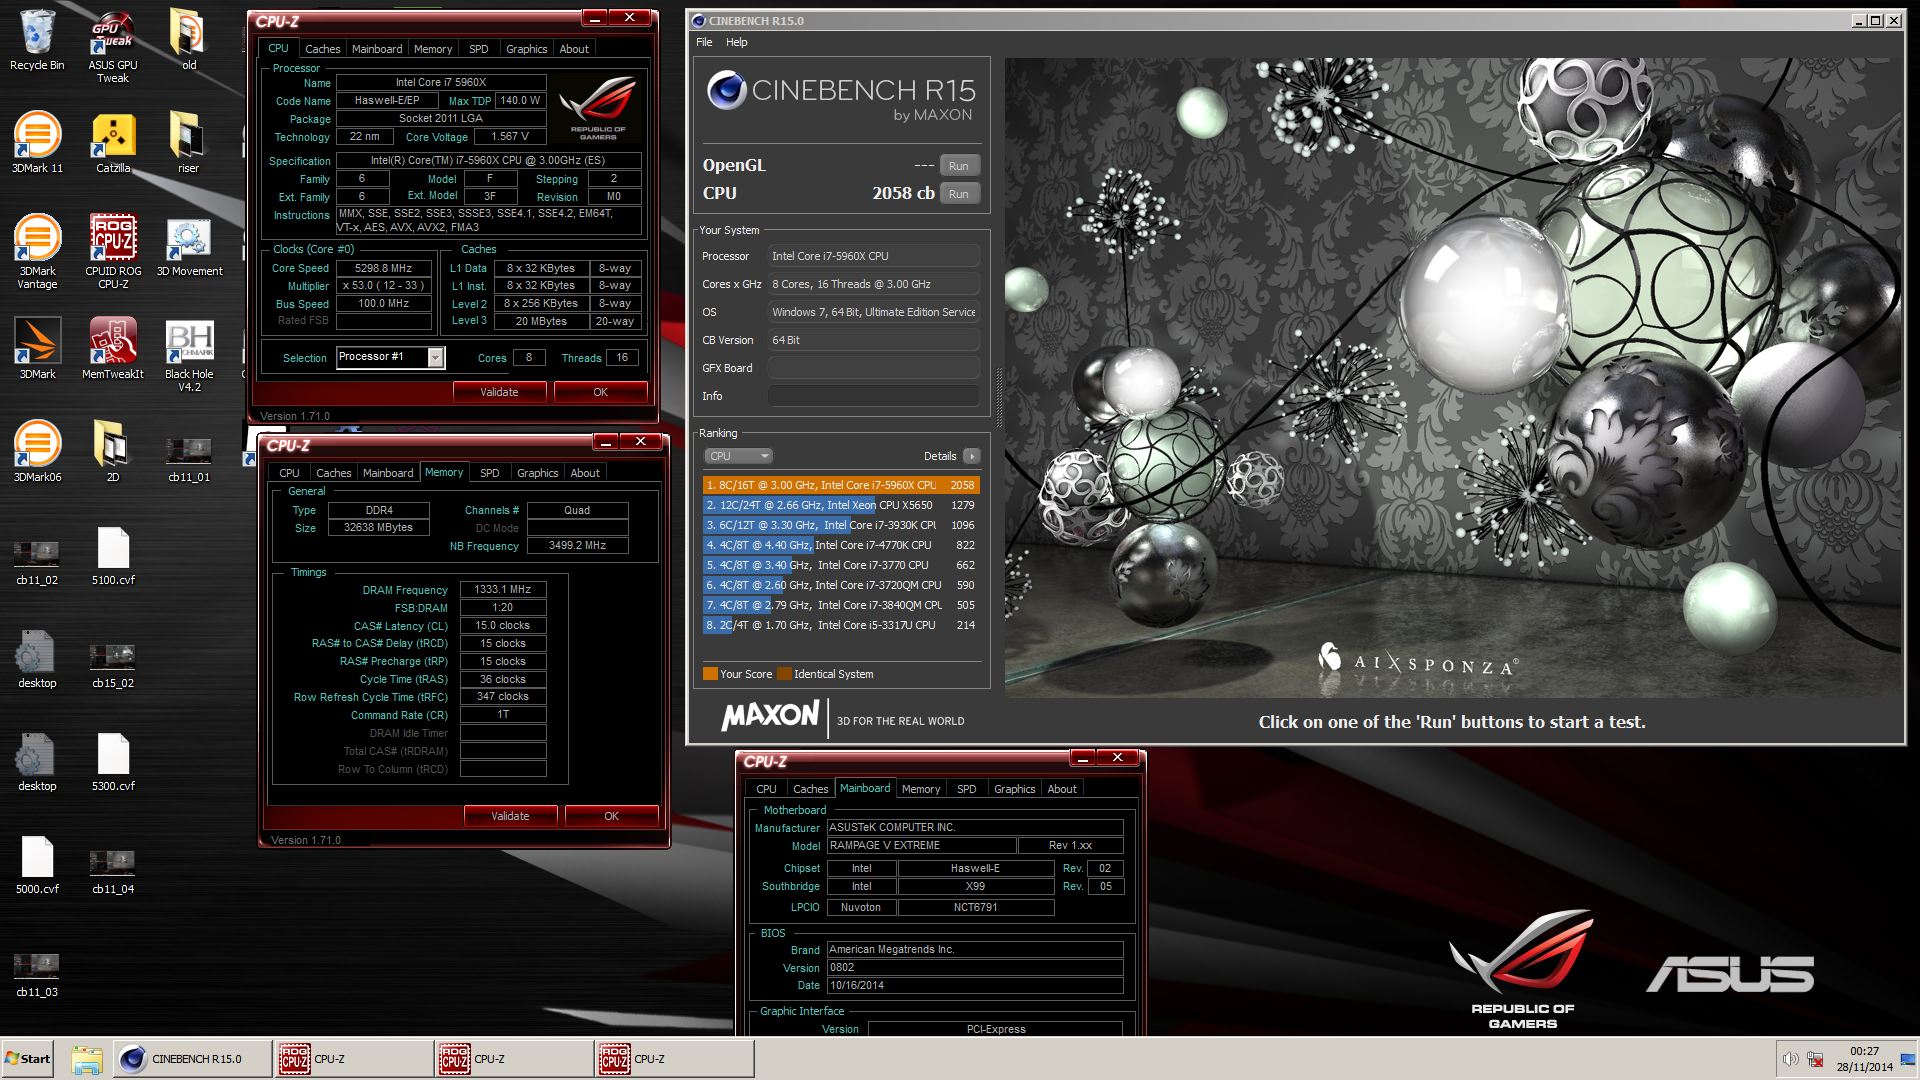Viewport: 1920px width, 1080px height.
Task: Click OK in the top CPU-Z window
Action: [x=600, y=392]
